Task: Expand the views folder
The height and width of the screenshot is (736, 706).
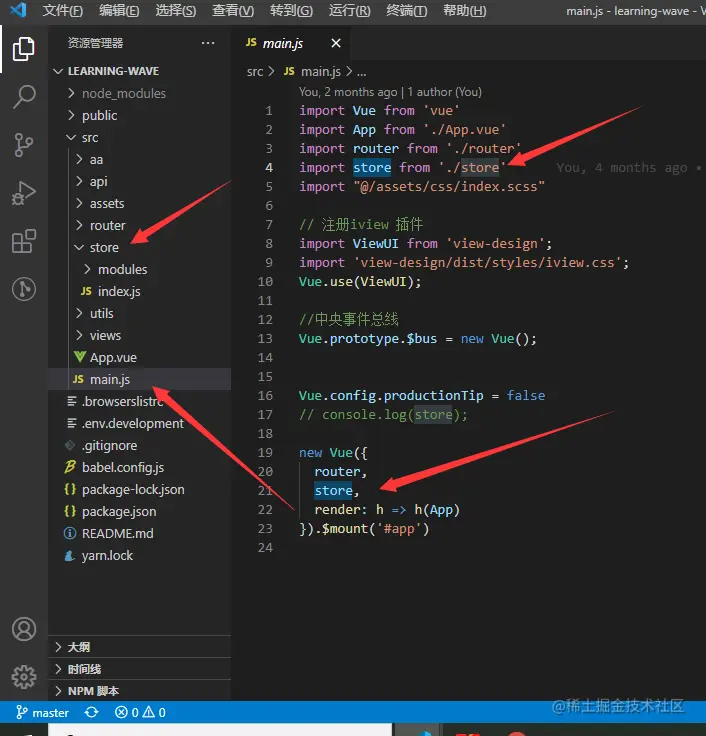Action: (x=139, y=335)
